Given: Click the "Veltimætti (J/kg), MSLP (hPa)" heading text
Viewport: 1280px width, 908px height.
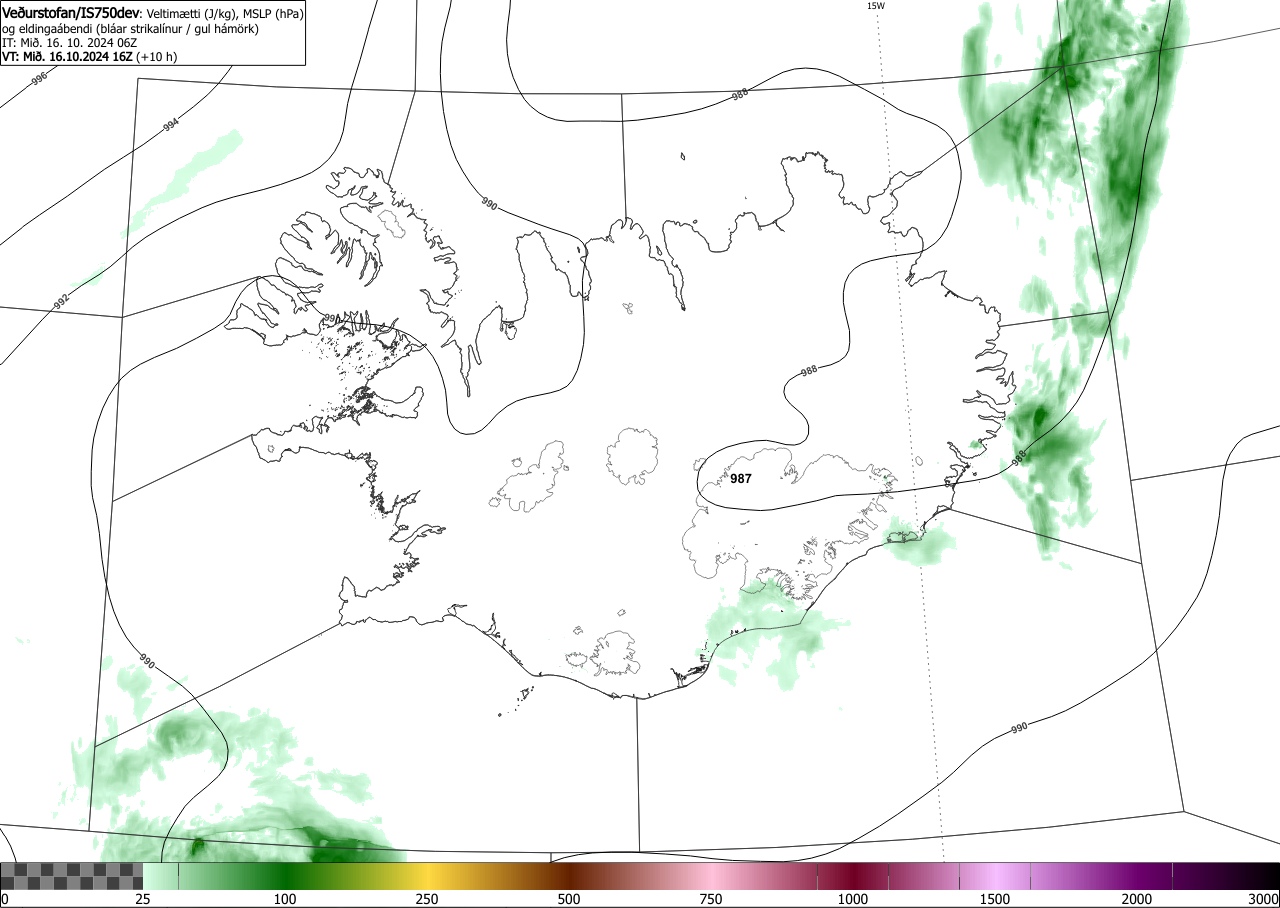Looking at the screenshot, I should pos(223,14).
